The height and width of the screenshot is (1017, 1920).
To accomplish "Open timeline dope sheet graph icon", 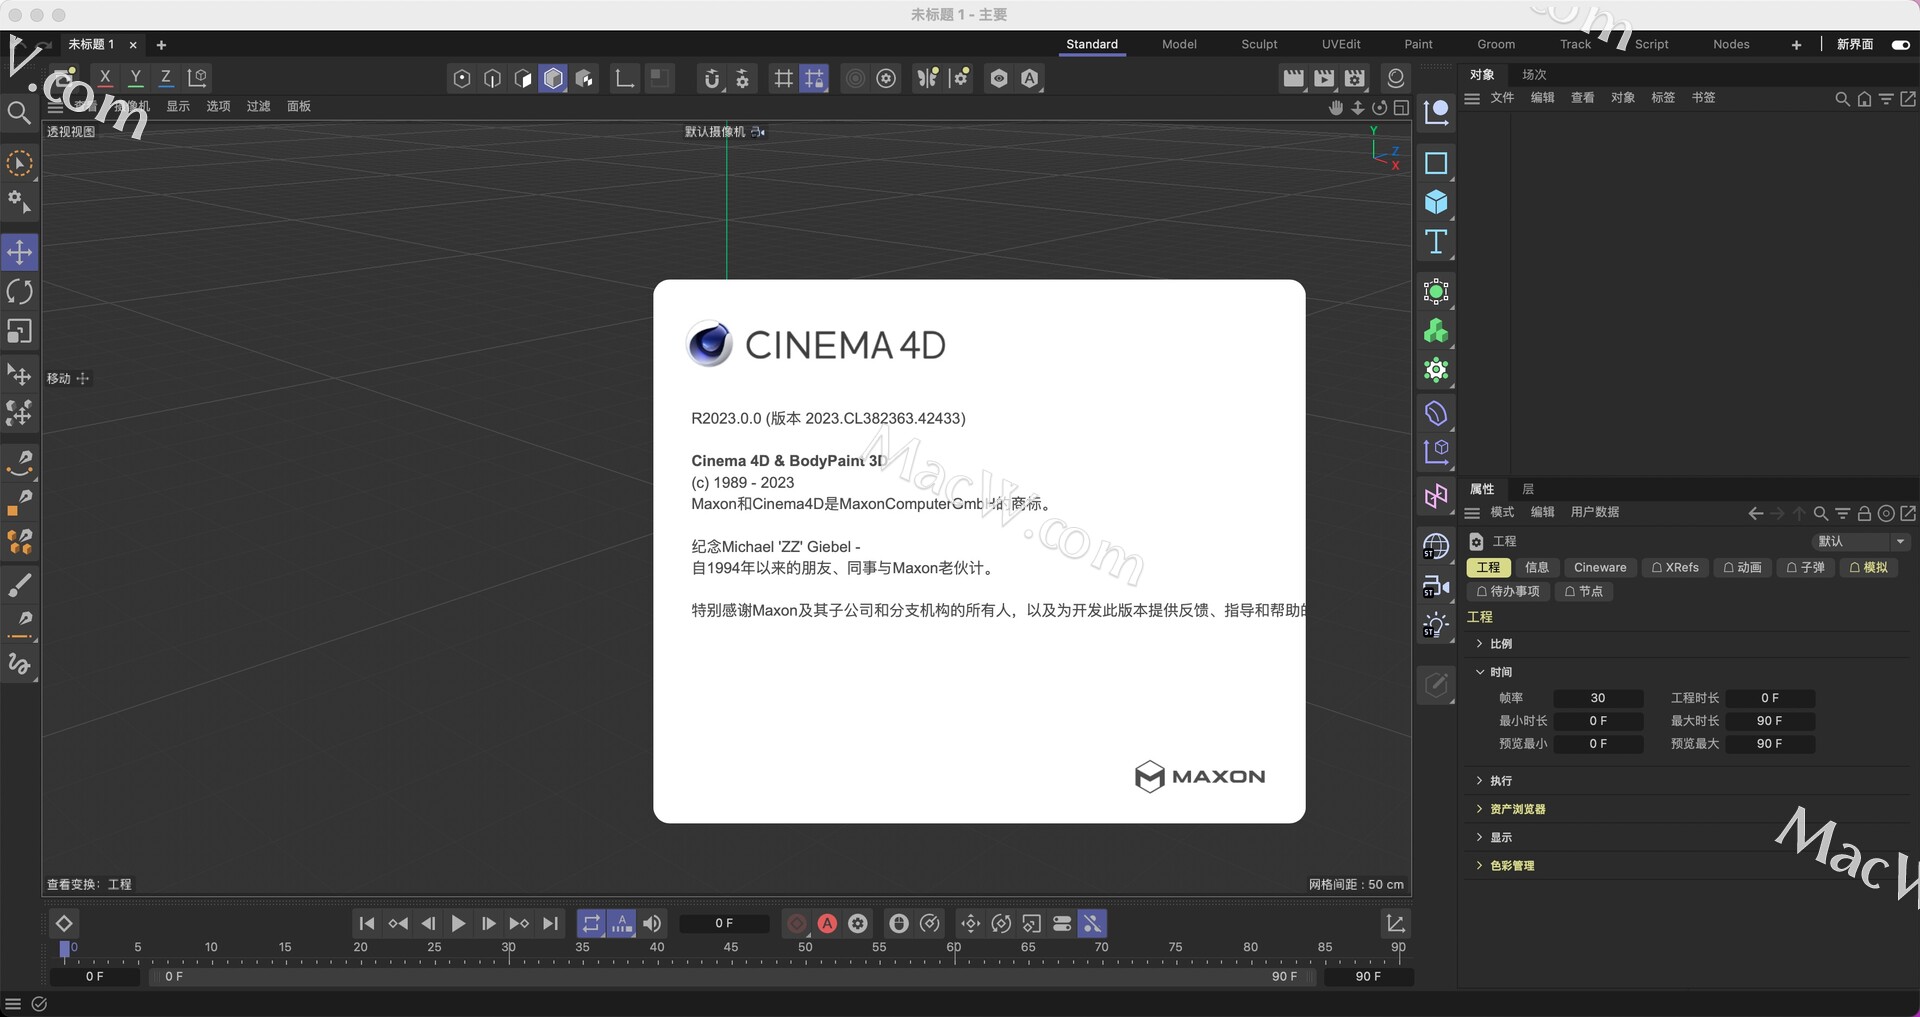I will click(x=1395, y=923).
